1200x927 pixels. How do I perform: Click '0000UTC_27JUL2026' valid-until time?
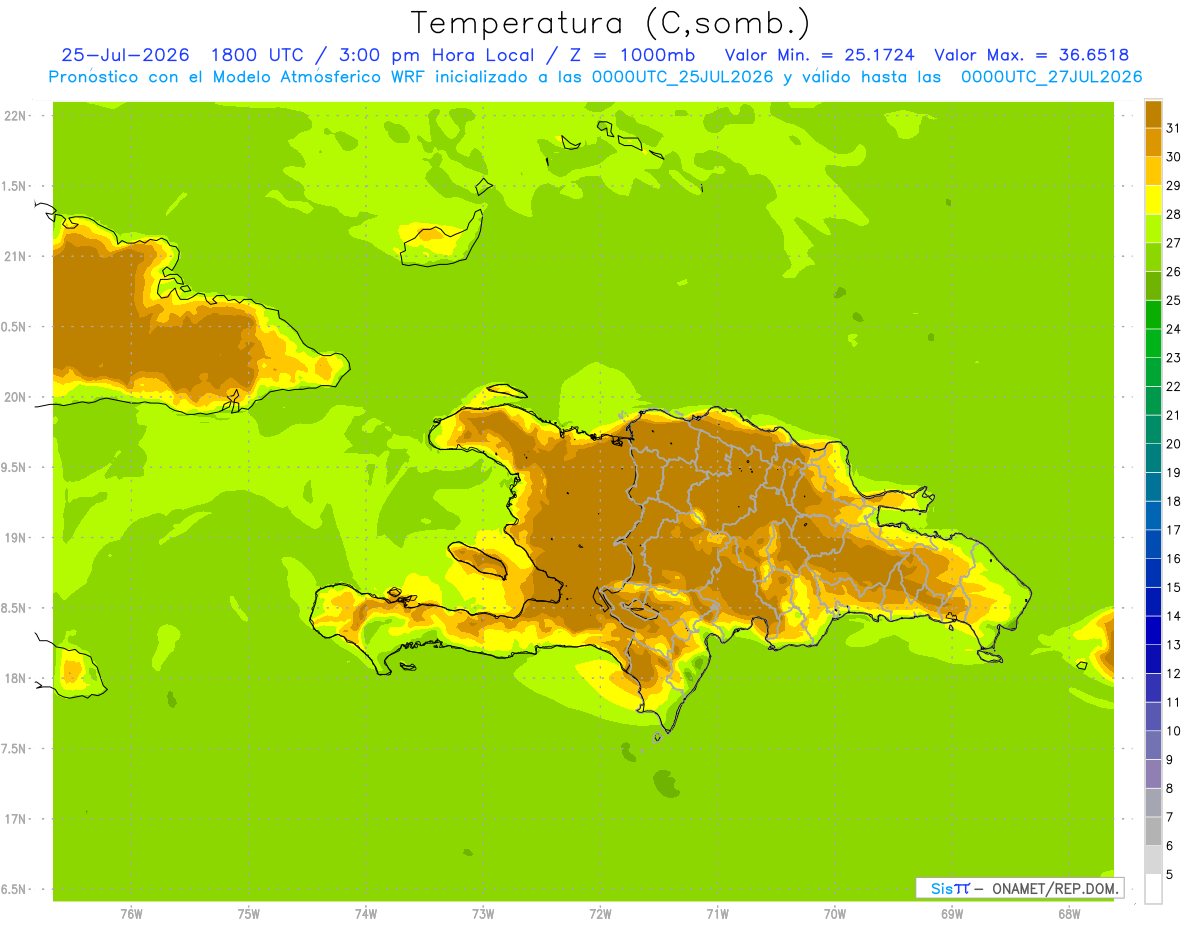click(x=1051, y=77)
